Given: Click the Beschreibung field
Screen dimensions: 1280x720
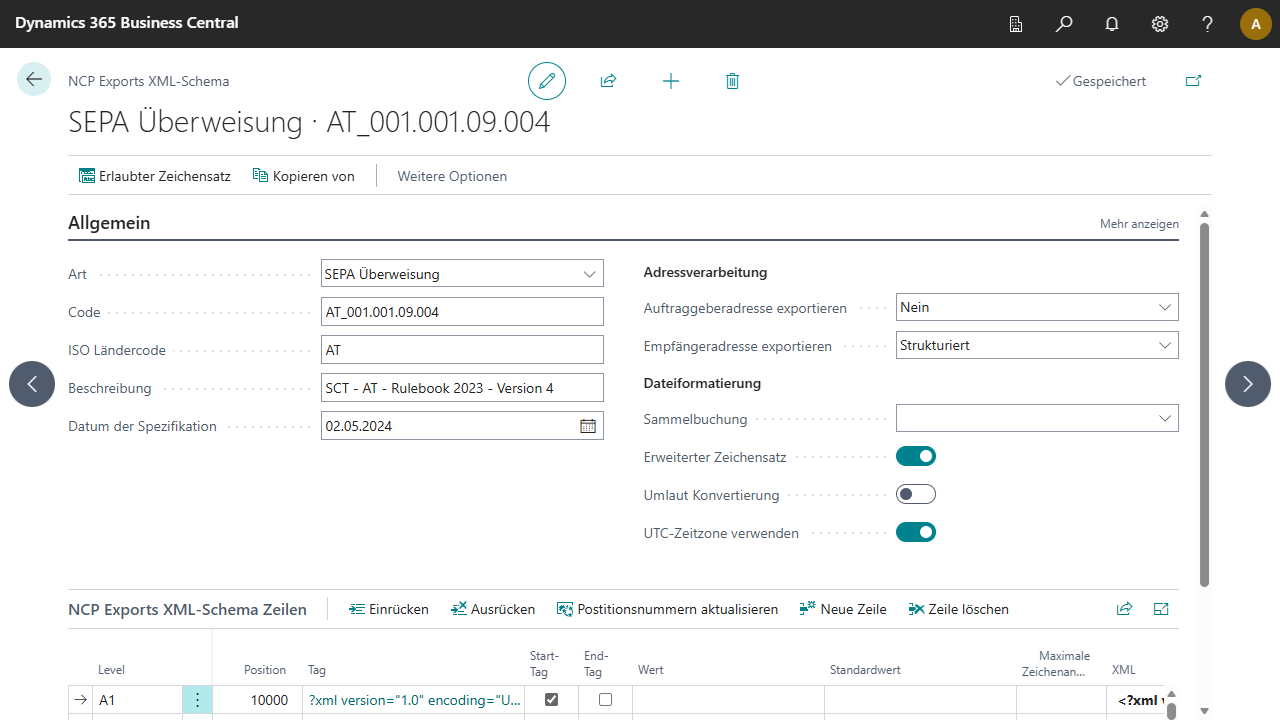Looking at the screenshot, I should pos(462,388).
